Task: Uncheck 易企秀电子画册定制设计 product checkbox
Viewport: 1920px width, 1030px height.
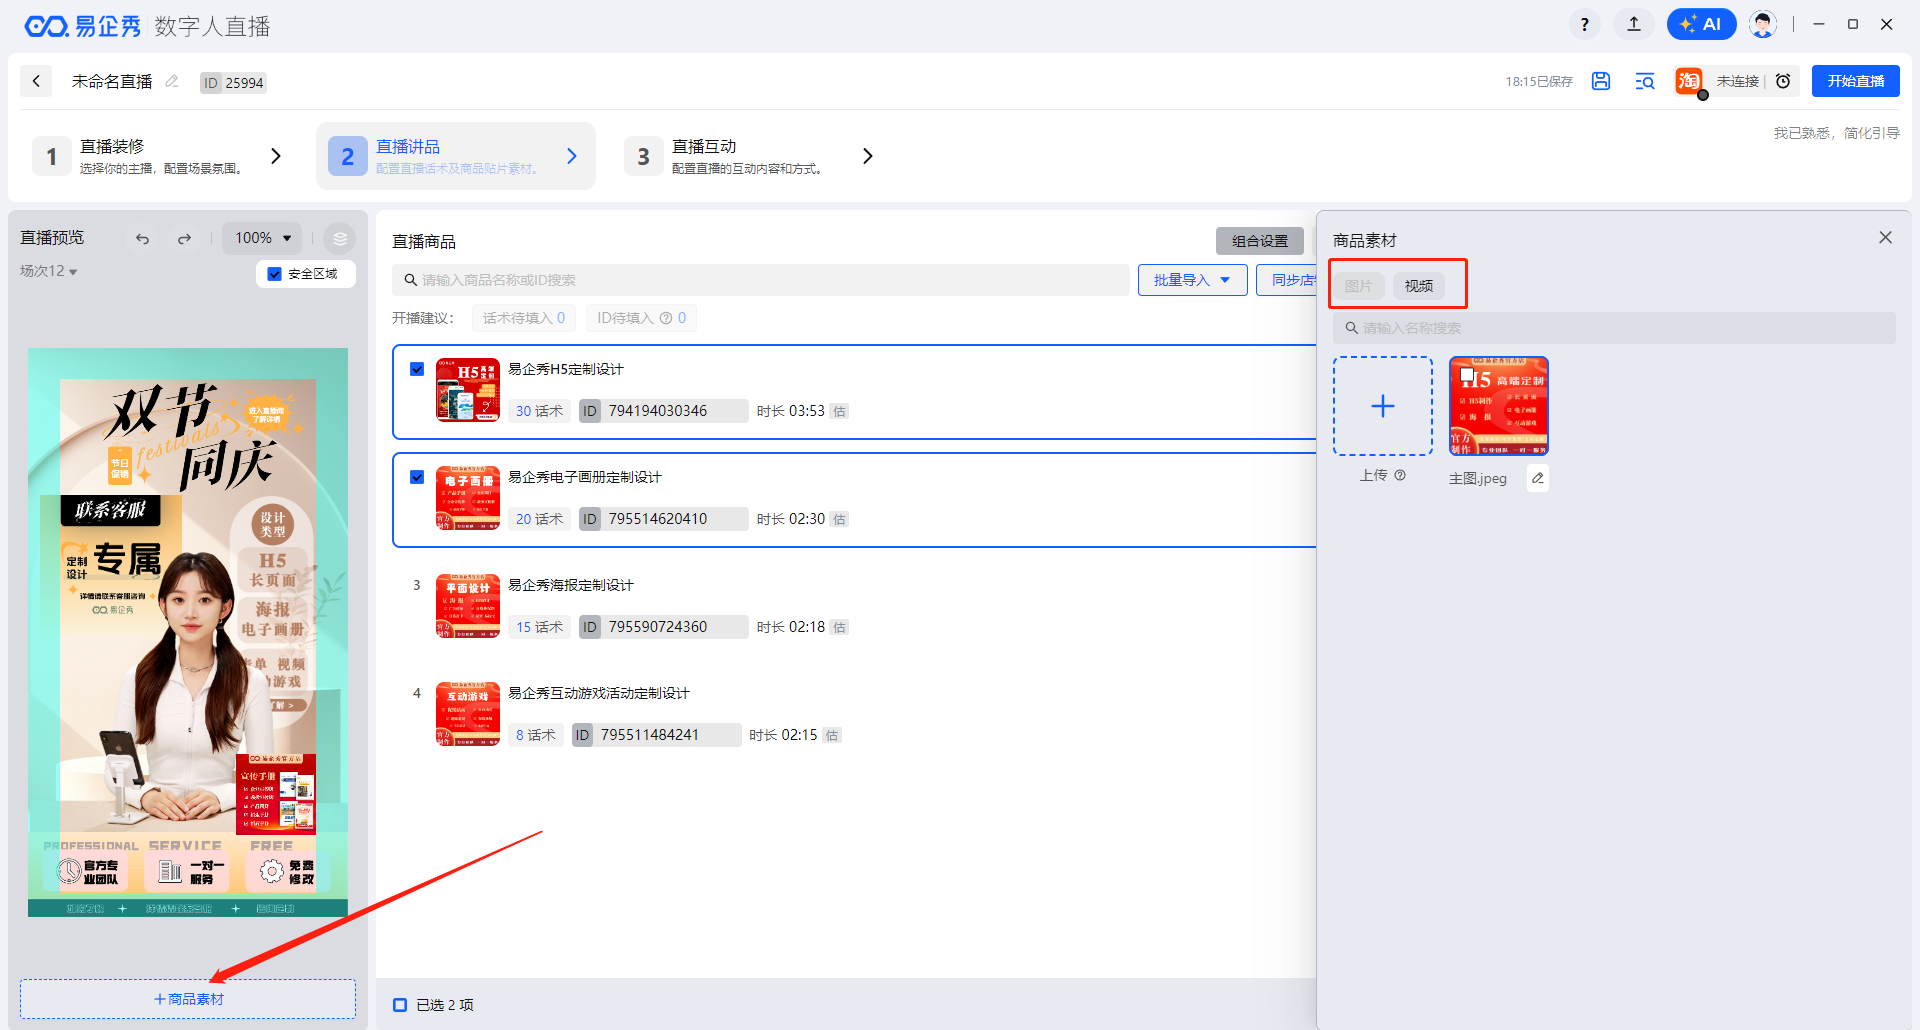Action: pos(417,477)
